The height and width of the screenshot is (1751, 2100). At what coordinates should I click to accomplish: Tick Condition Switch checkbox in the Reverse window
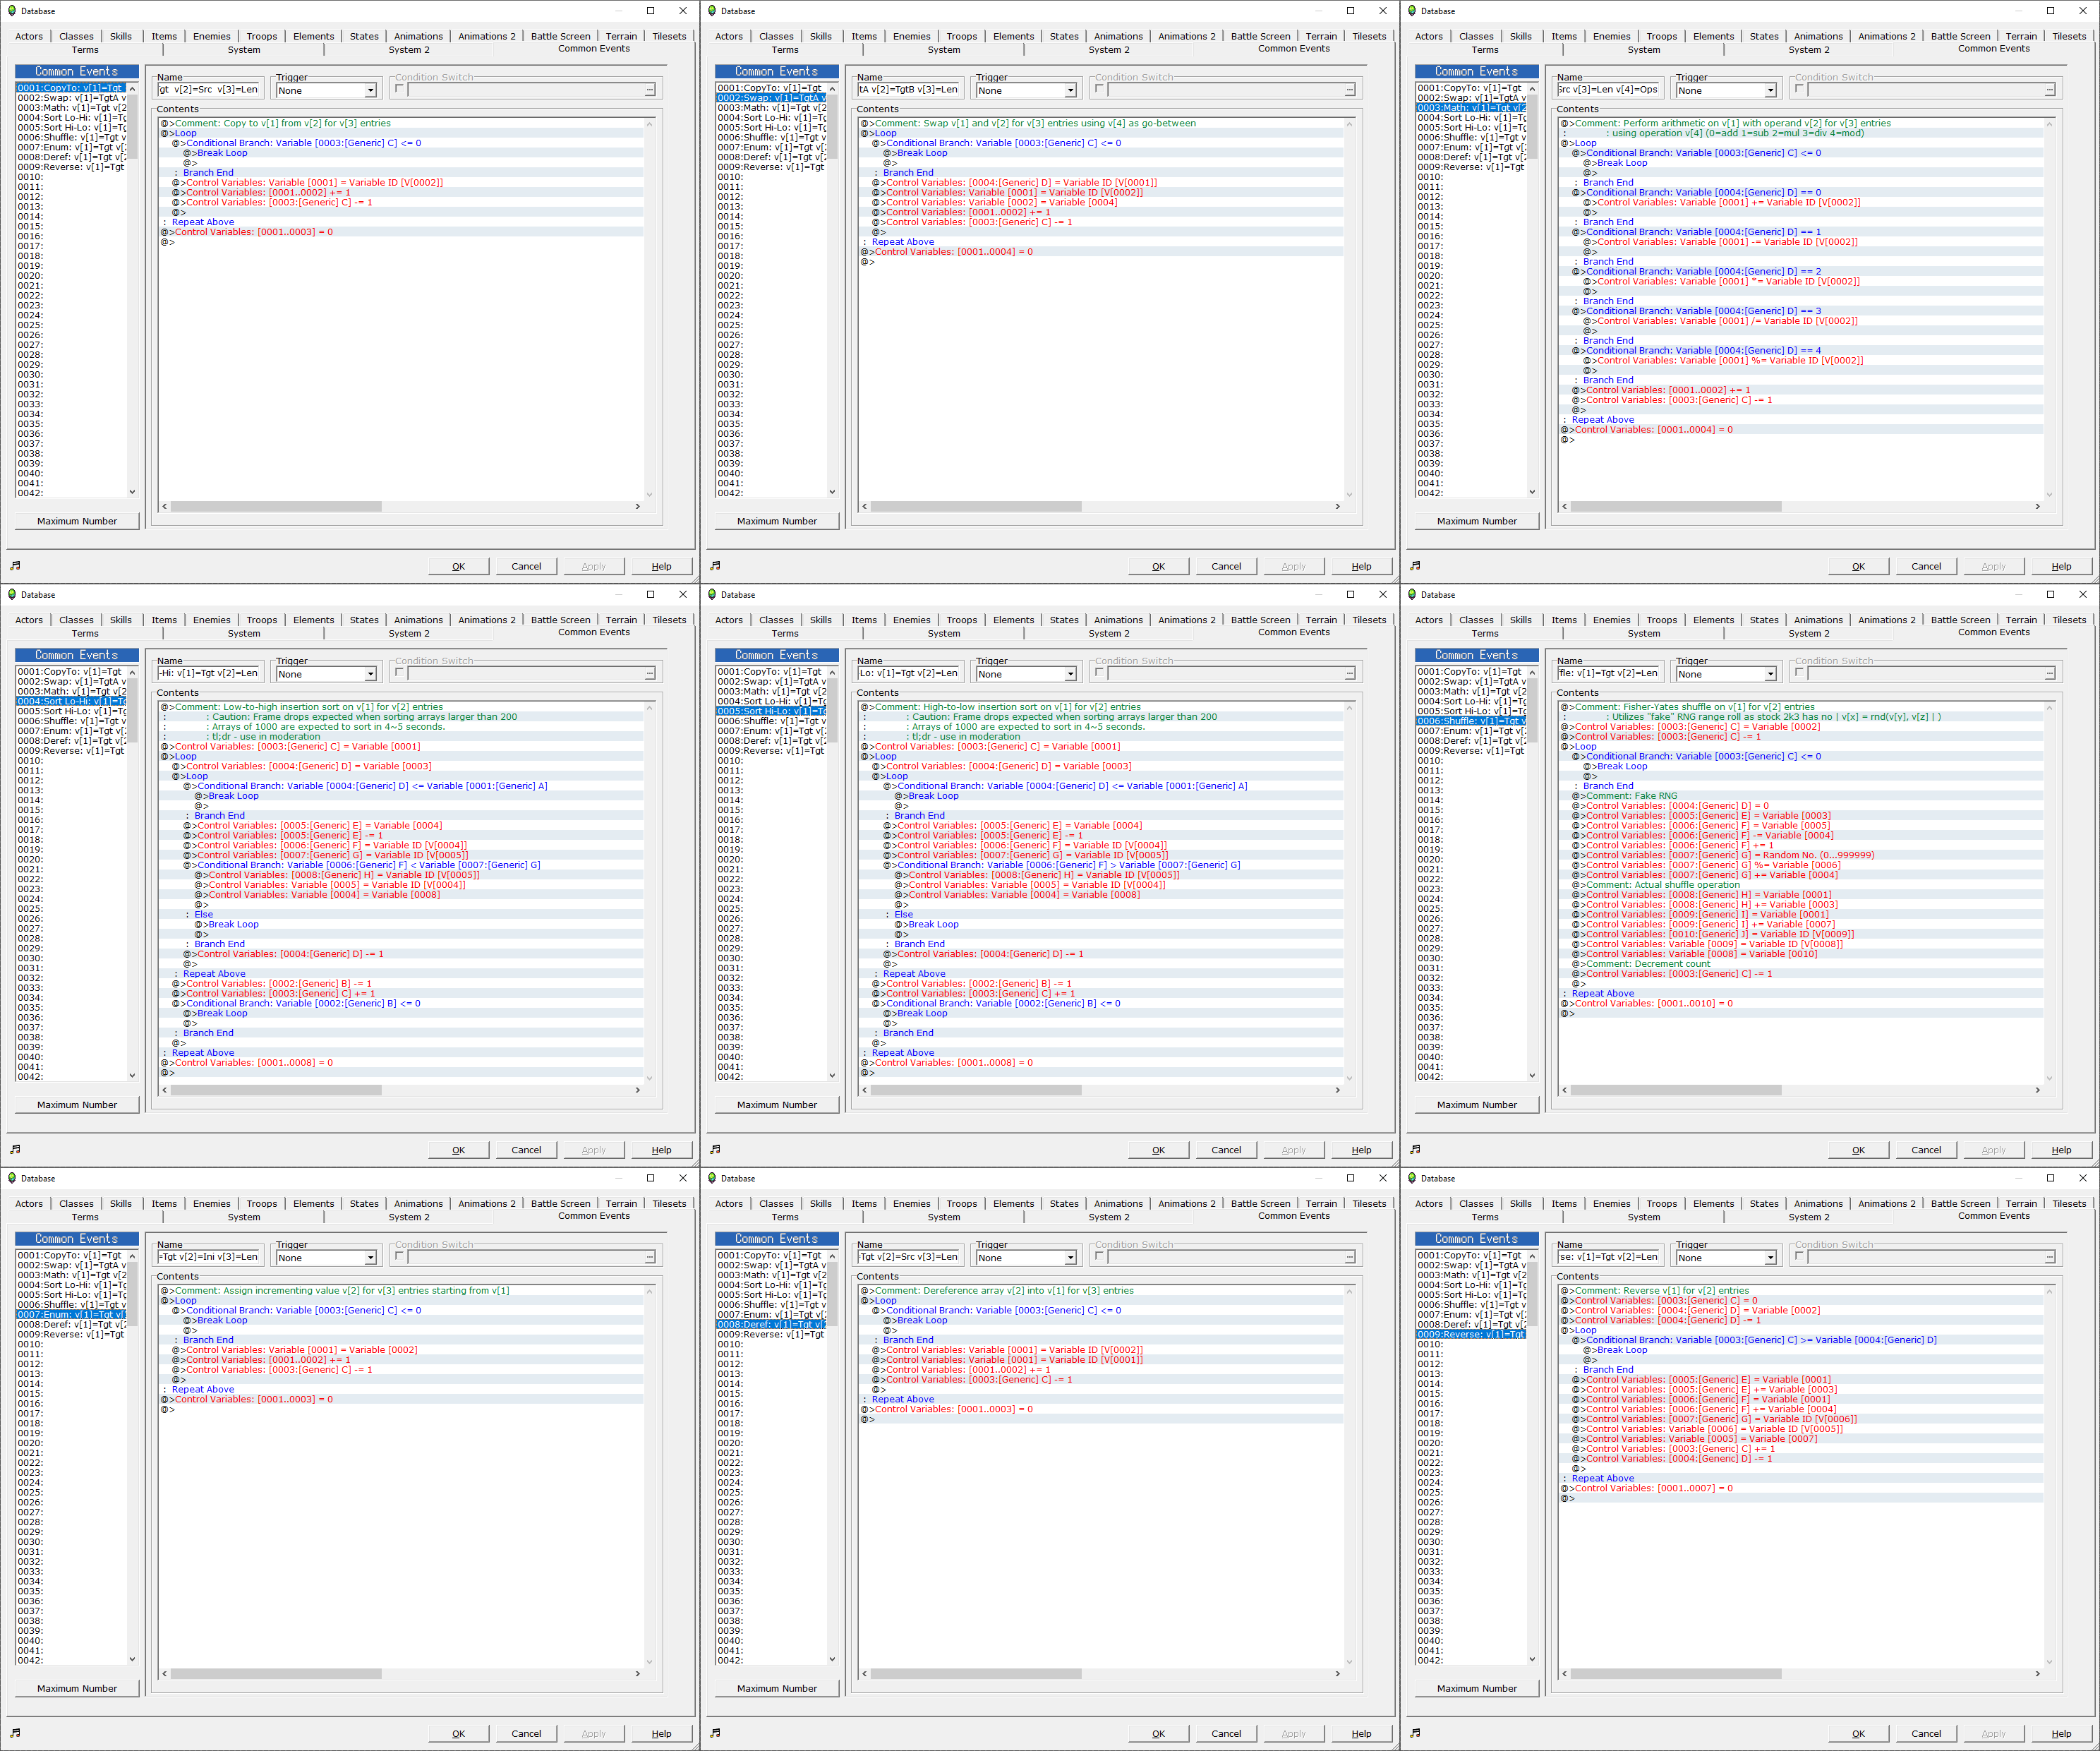pyautogui.click(x=1799, y=1256)
